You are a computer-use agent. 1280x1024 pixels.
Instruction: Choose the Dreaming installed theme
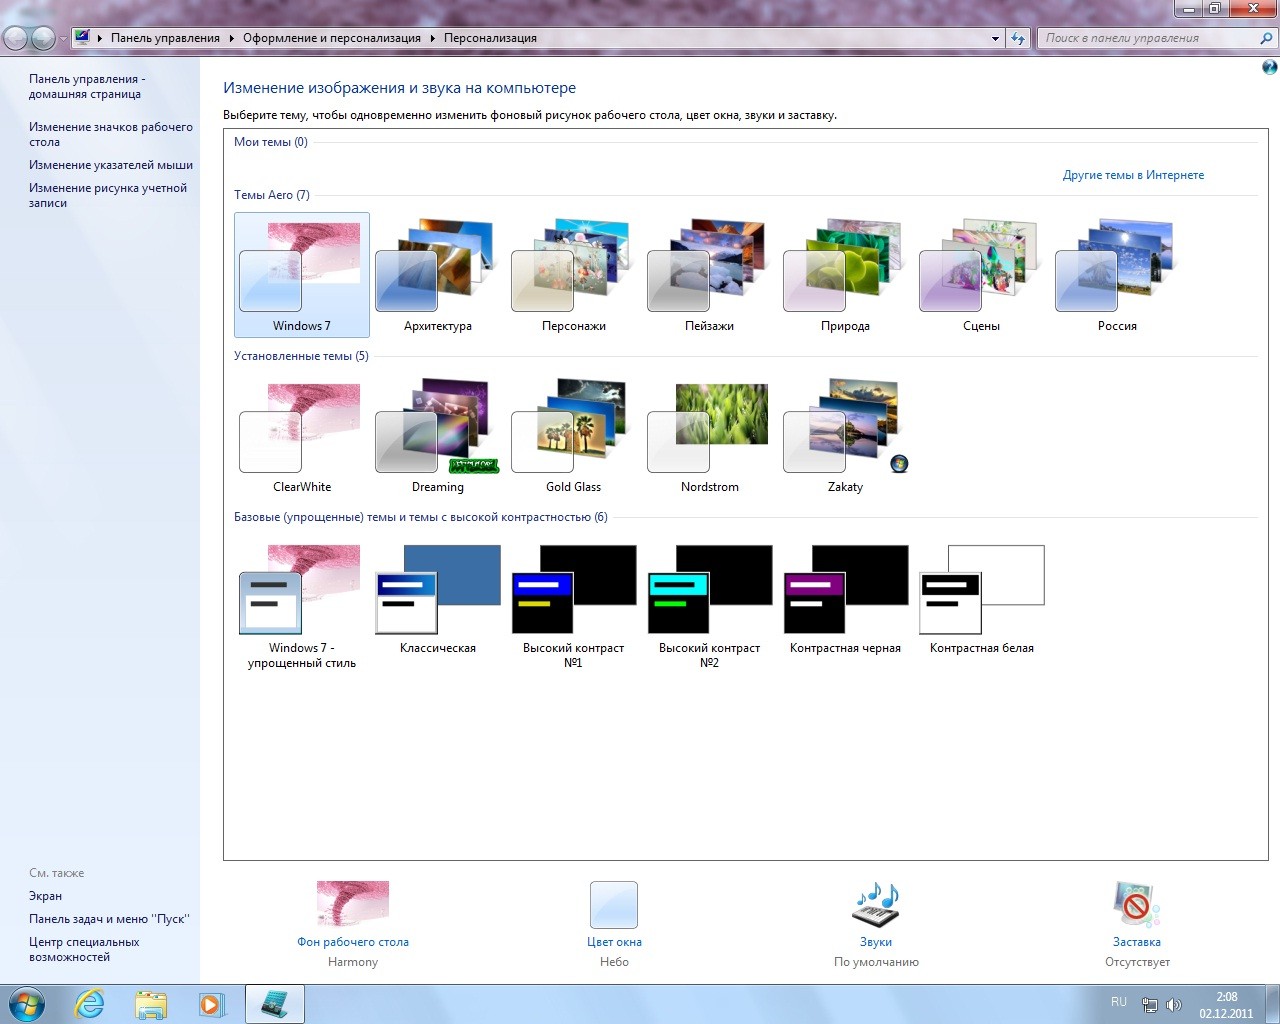tap(438, 436)
